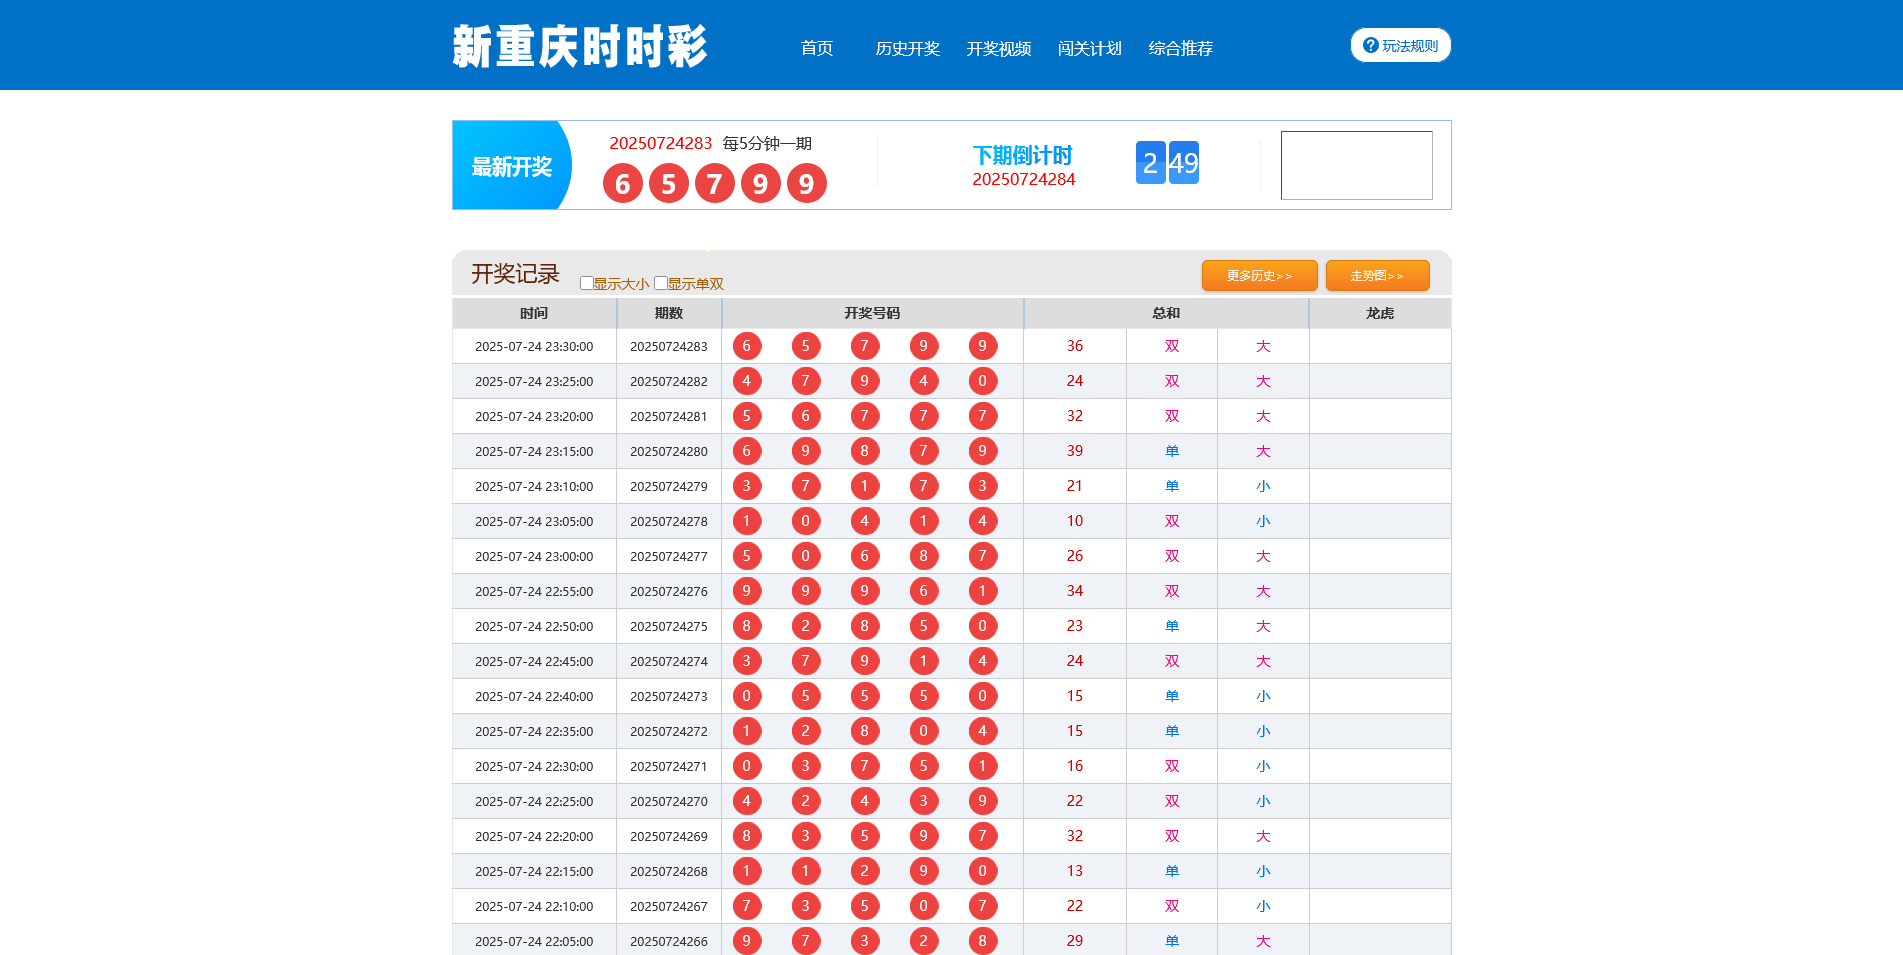Enable the 显示大小 checkbox
1903x955 pixels.
tap(587, 283)
